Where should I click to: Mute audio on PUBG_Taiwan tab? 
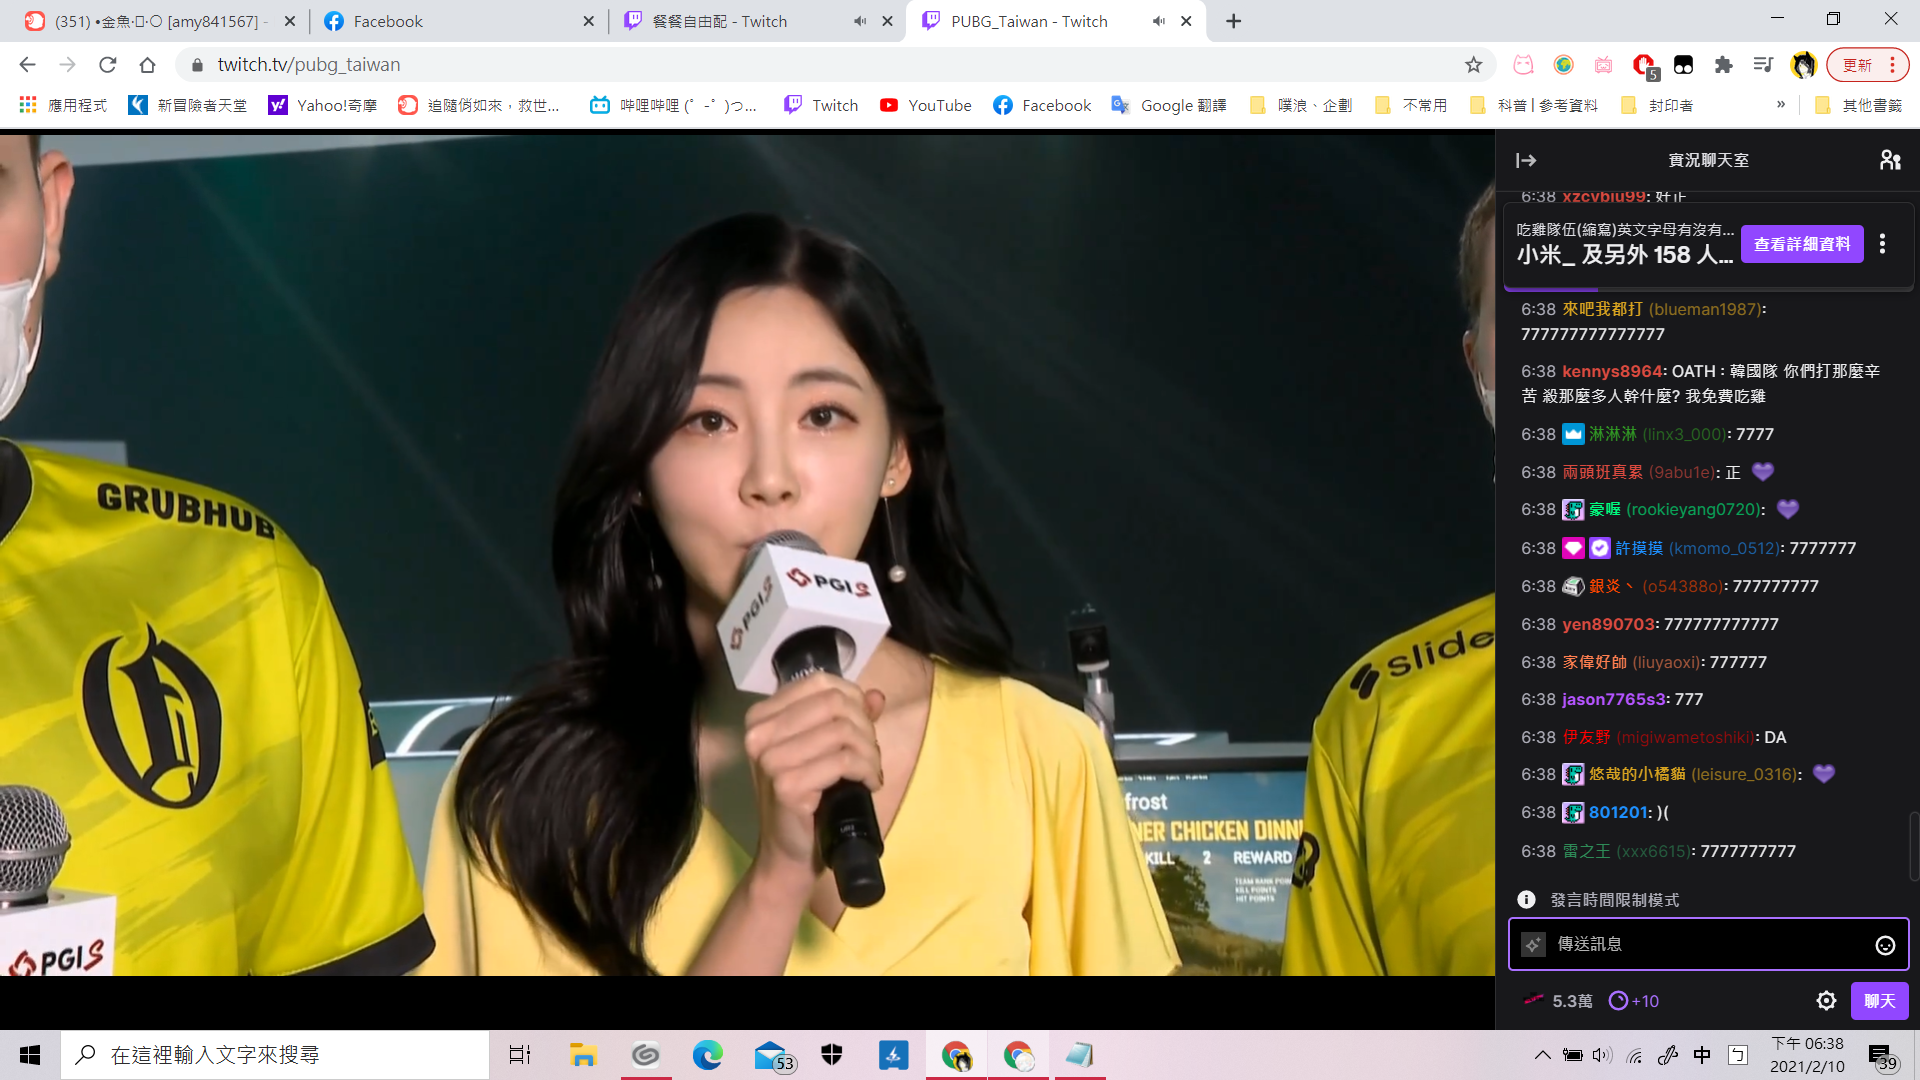[x=1158, y=21]
